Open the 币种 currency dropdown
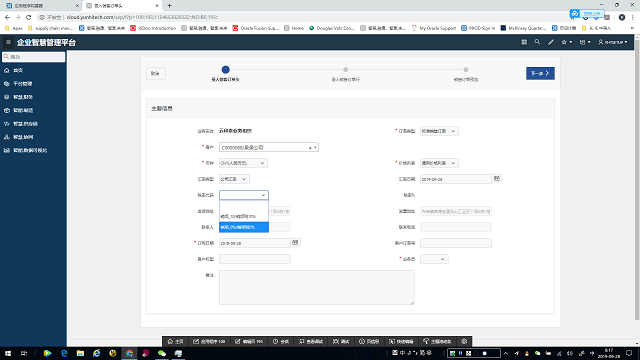Viewport: 640px width, 360px height. coord(243,163)
